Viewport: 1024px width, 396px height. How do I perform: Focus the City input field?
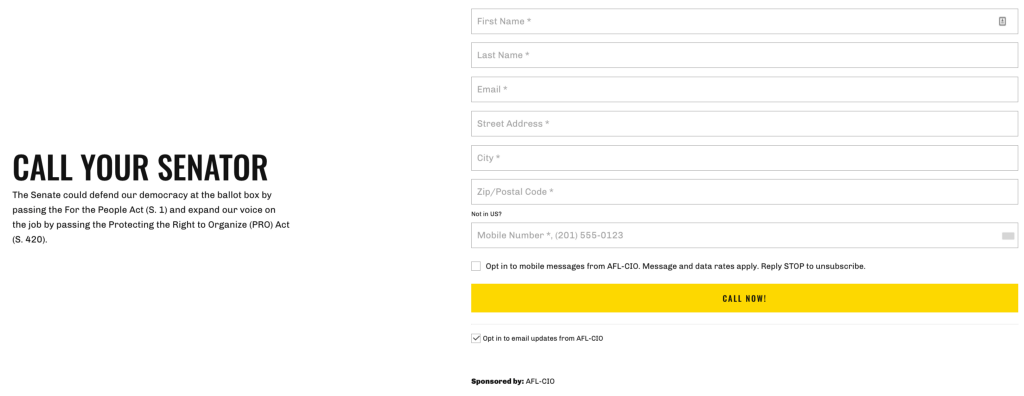(744, 158)
